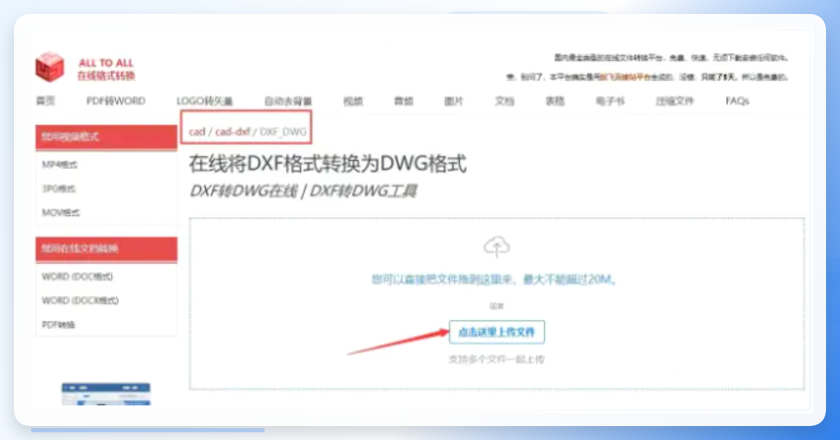Click the 在线将DXF格式转换为DWG格式 heading

pyautogui.click(x=327, y=164)
